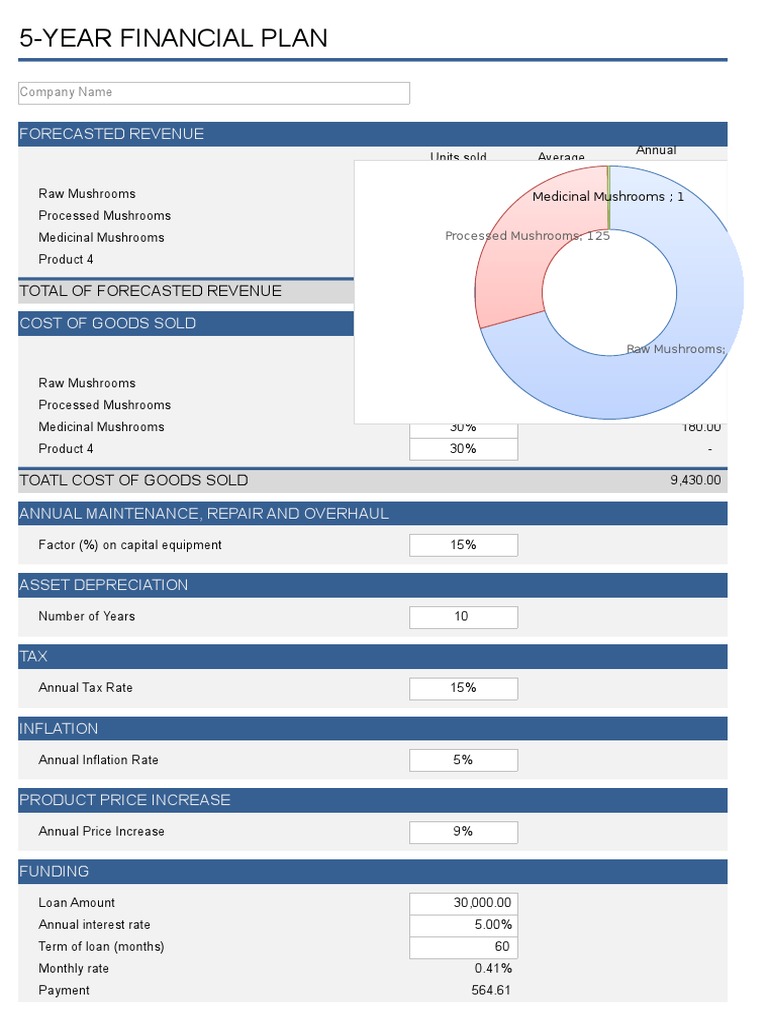Screen dimensions: 768x1024
Task: Click Product 4 under Cost of Goods Sold
Action: [66, 449]
